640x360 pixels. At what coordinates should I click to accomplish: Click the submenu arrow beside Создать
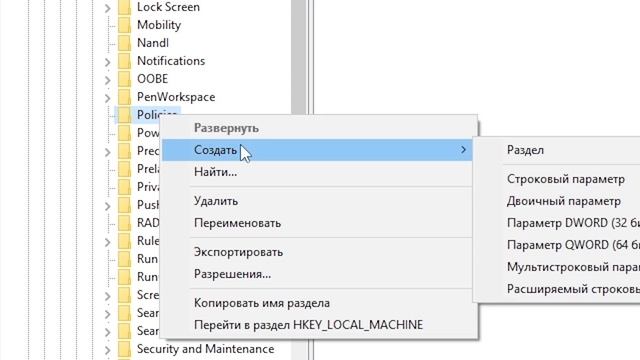coord(463,150)
